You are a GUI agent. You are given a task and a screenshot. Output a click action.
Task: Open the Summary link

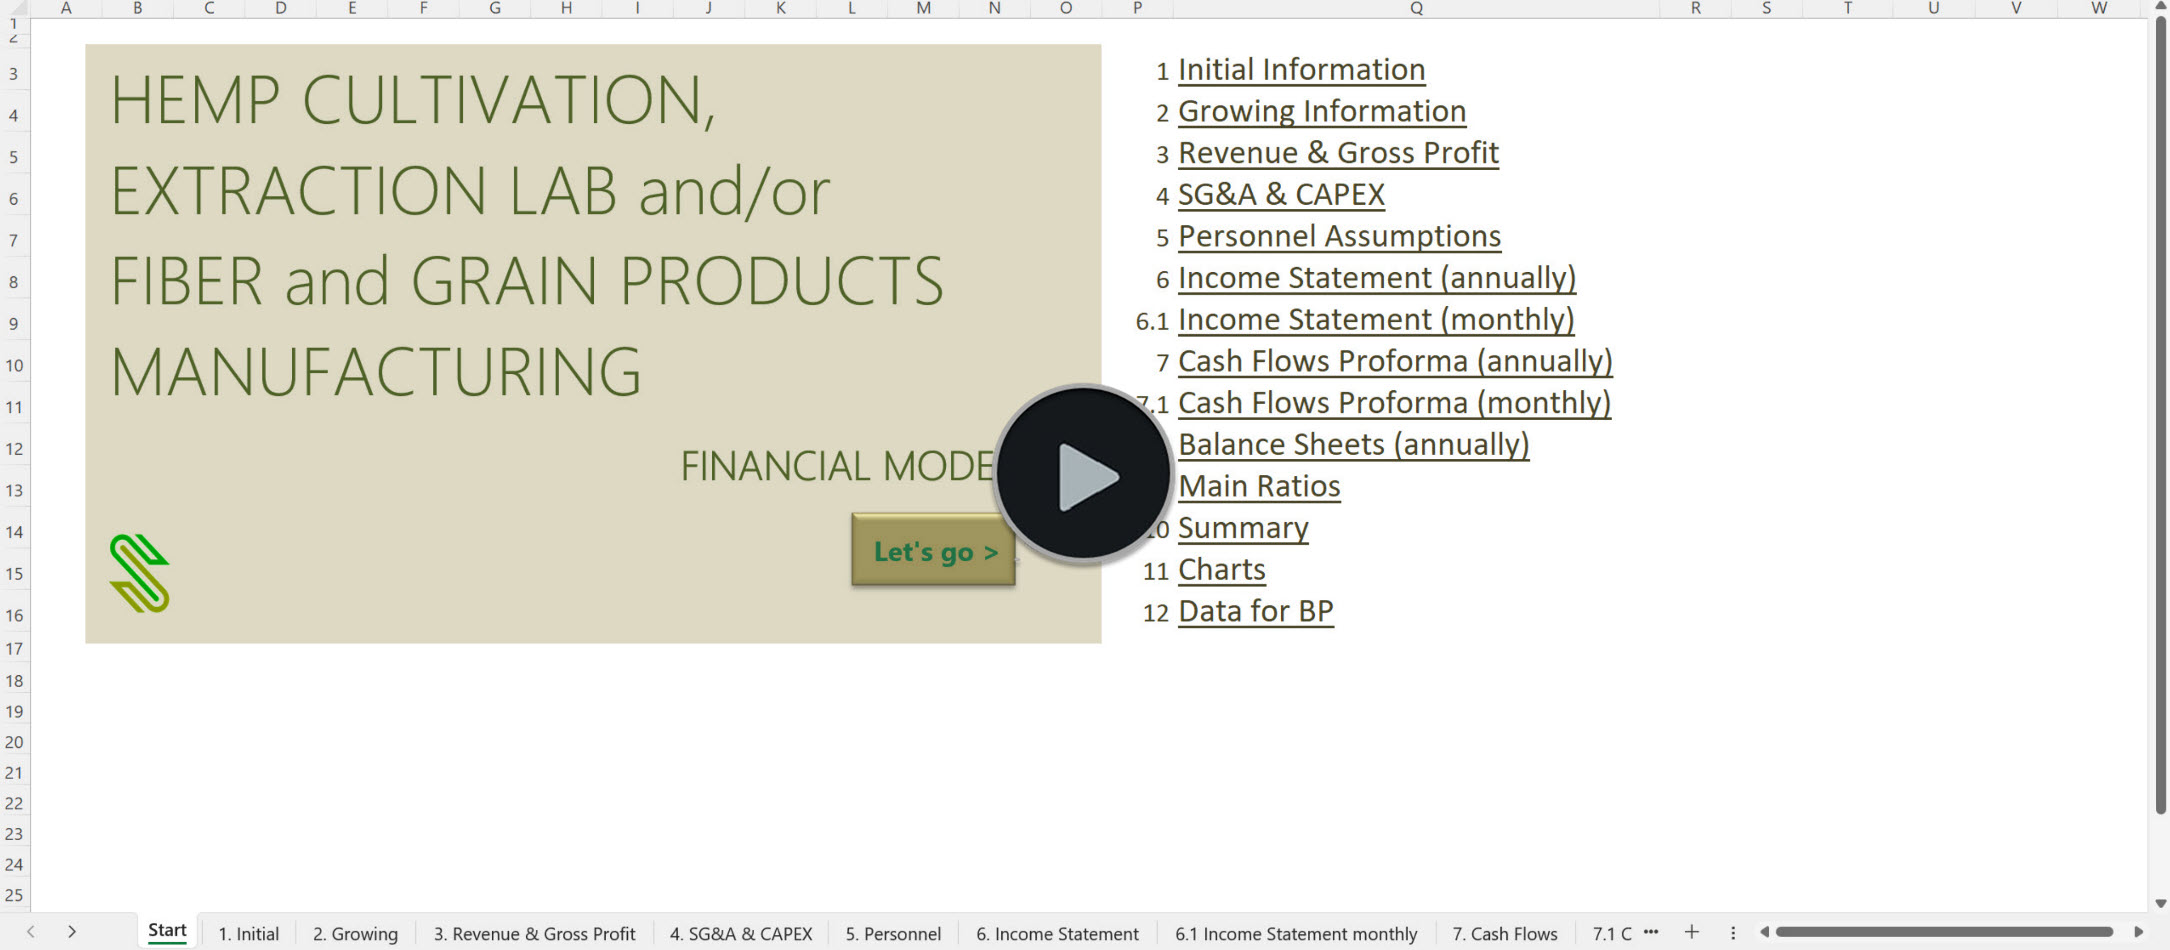point(1243,528)
